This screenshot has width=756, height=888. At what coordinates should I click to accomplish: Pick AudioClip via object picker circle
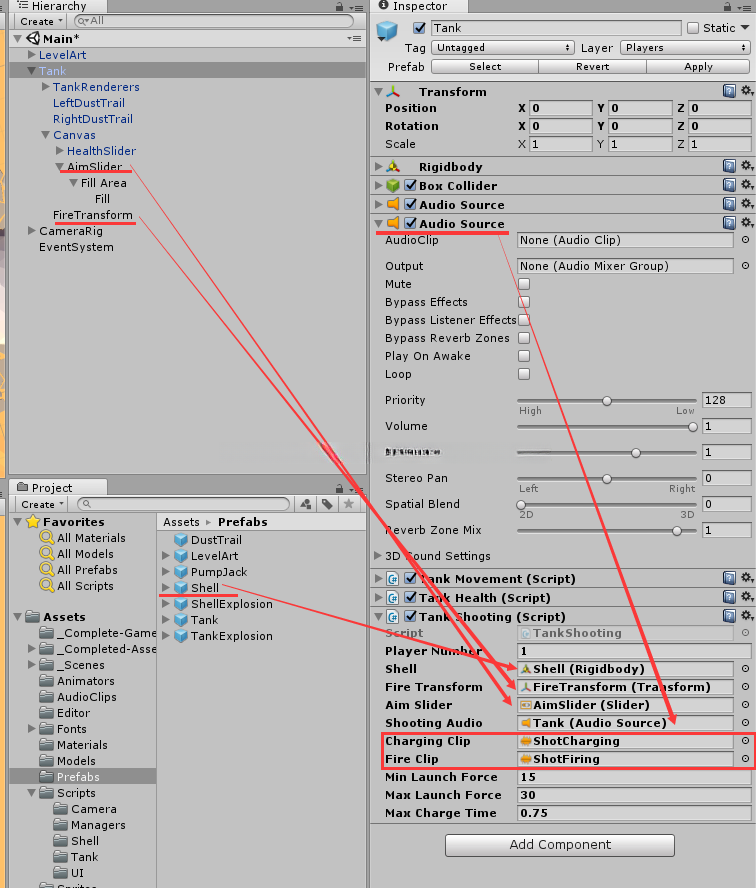coord(745,240)
